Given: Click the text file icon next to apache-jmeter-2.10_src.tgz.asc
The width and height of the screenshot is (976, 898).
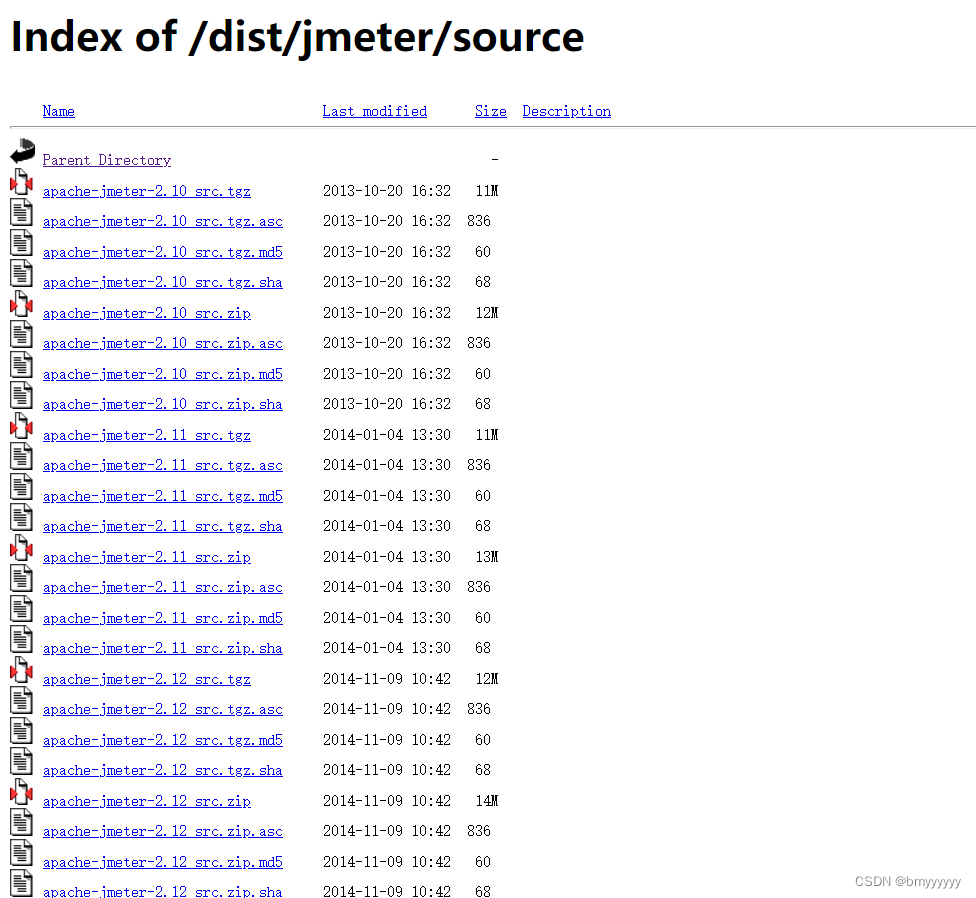Looking at the screenshot, I should click(x=21, y=211).
